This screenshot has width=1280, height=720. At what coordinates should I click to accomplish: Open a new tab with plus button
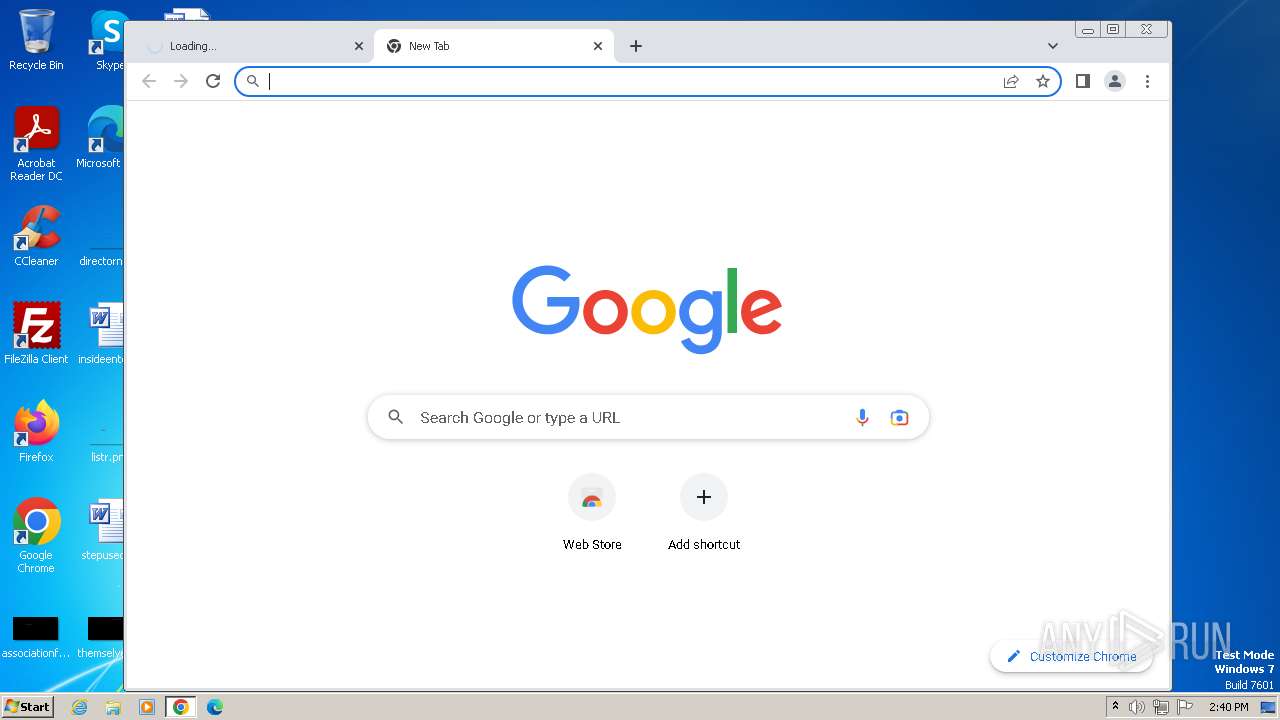636,46
